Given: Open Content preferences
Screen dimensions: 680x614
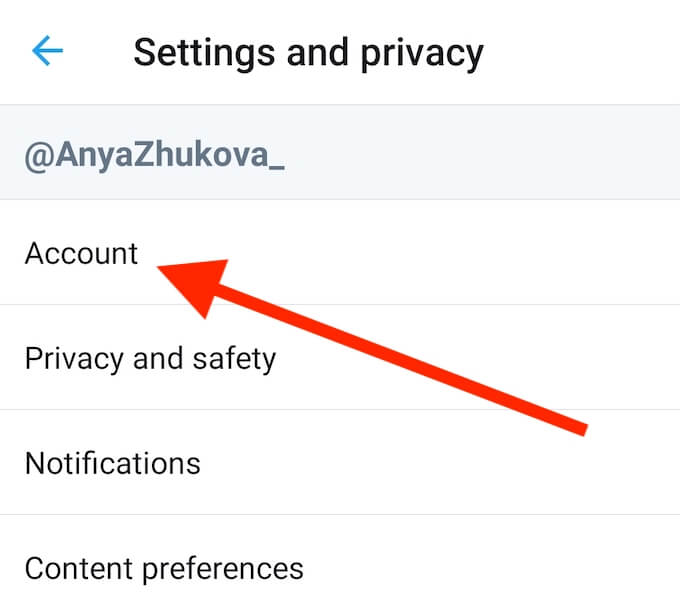Looking at the screenshot, I should (x=164, y=569).
